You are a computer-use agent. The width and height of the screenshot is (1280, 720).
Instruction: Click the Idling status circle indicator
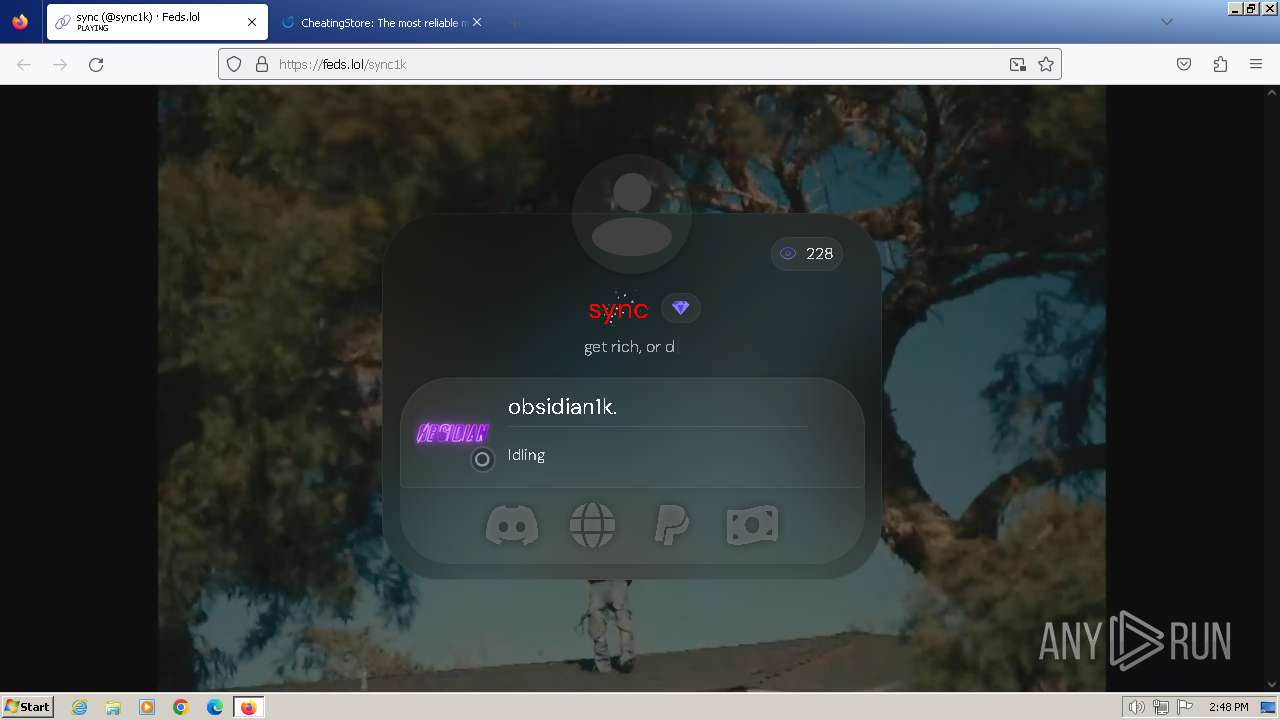pos(482,459)
